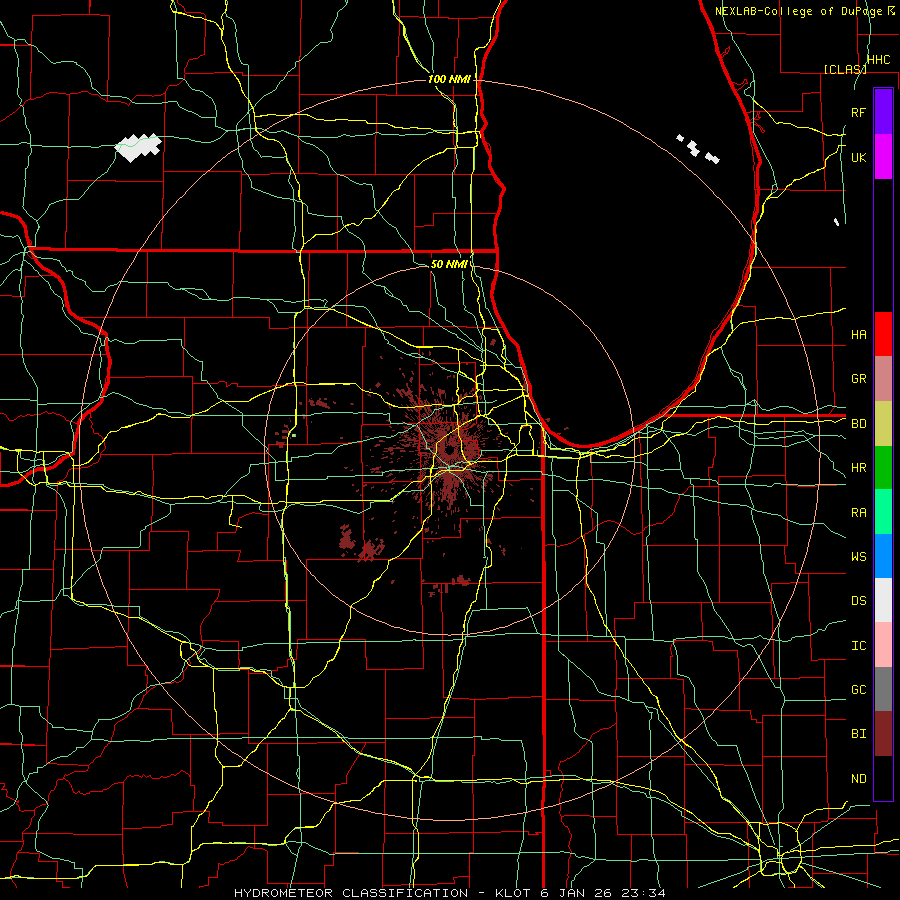Select the DS white legend swatch
This screenshot has width=900, height=900.
click(883, 600)
